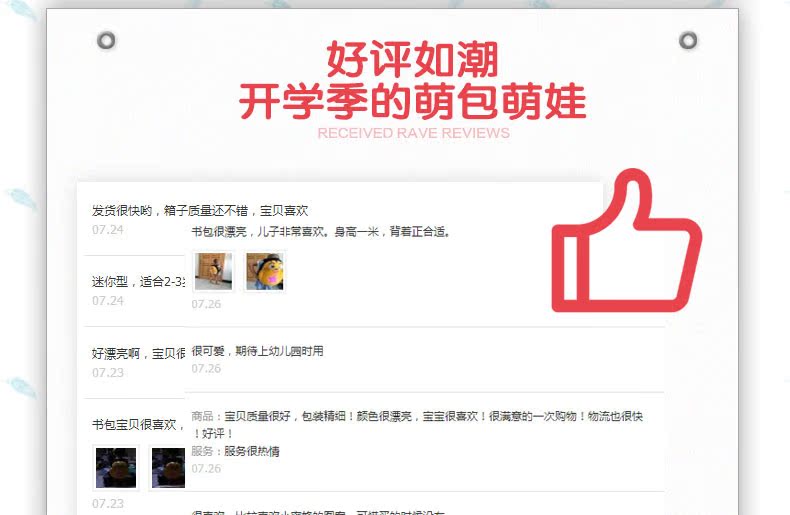
Task: Open the second dark backpack review photo
Action: pyautogui.click(x=168, y=468)
